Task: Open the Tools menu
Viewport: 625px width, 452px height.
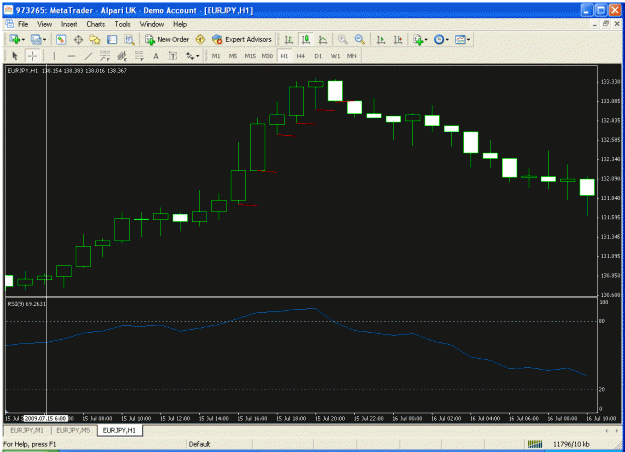Action: point(123,24)
